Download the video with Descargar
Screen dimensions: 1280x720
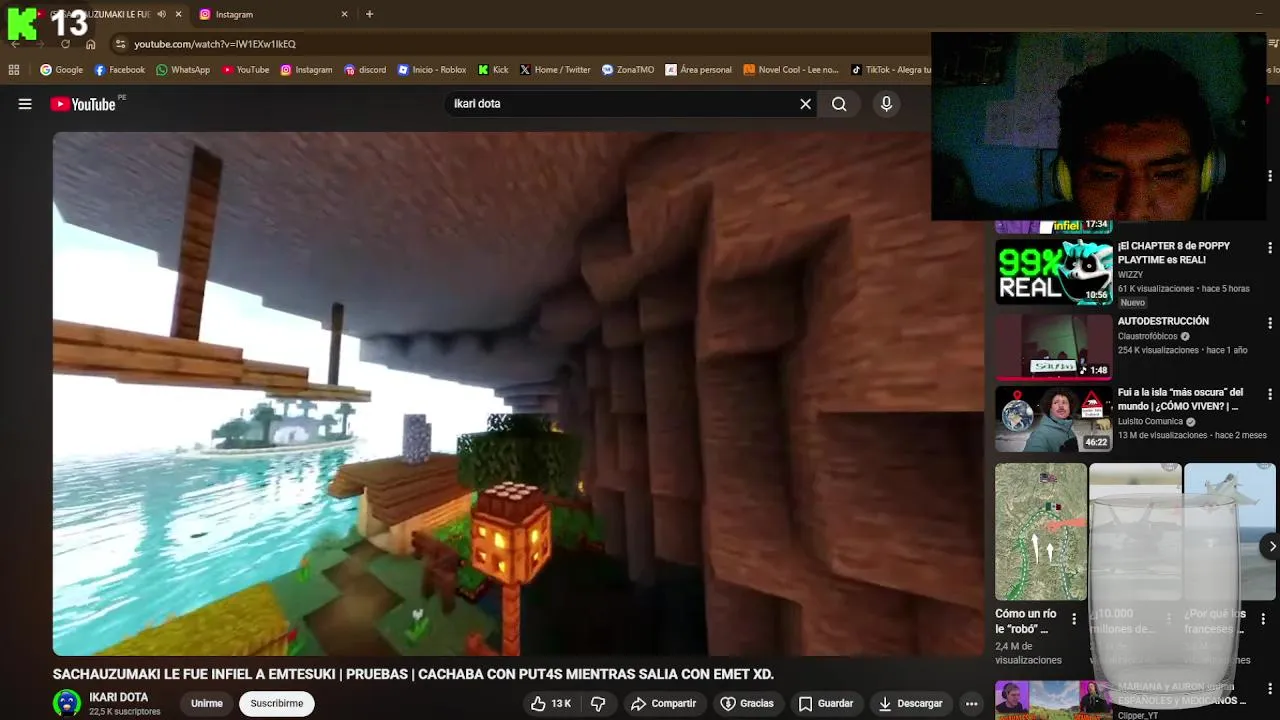[910, 703]
